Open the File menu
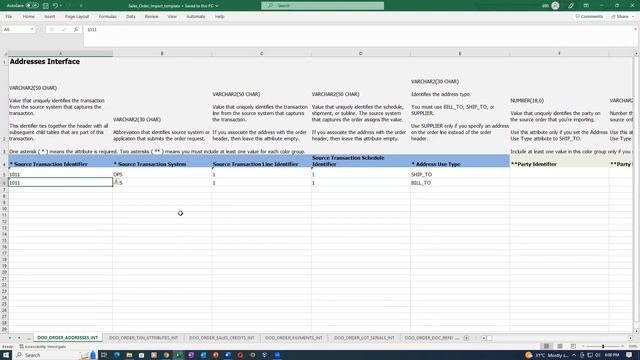This screenshot has width=640, height=360. coord(9,17)
